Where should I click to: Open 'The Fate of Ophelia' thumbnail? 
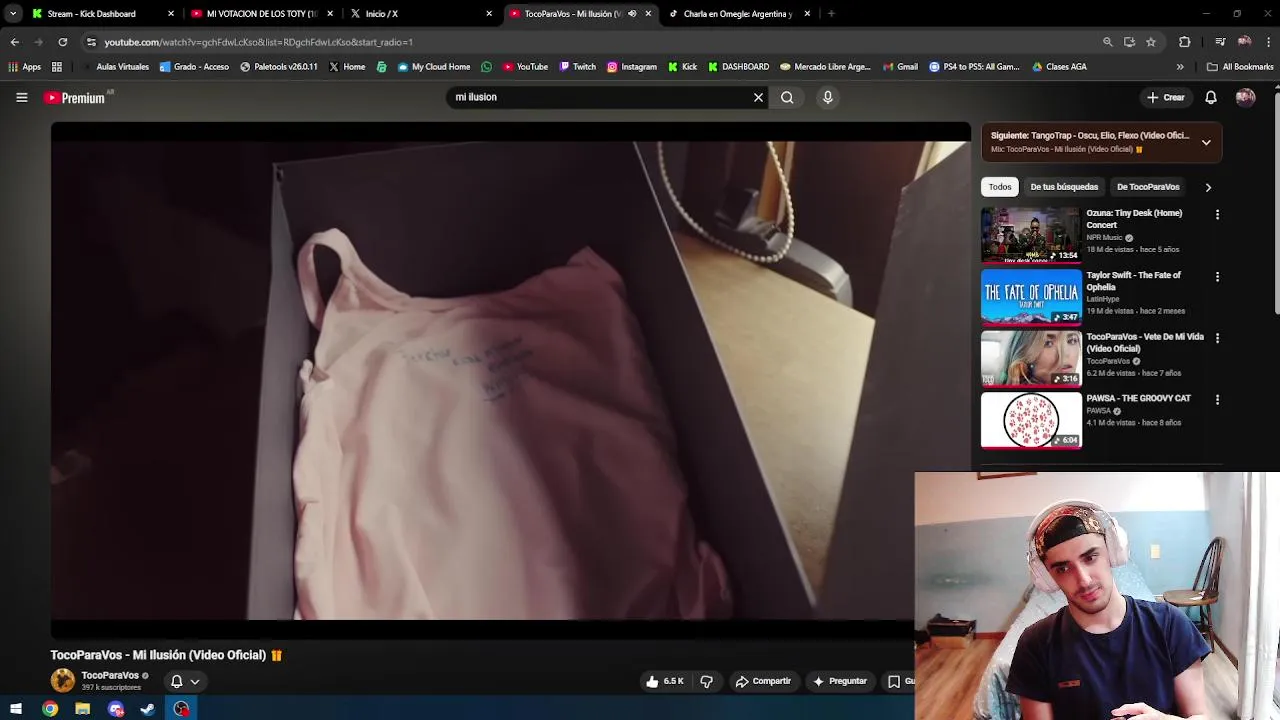click(x=1031, y=297)
